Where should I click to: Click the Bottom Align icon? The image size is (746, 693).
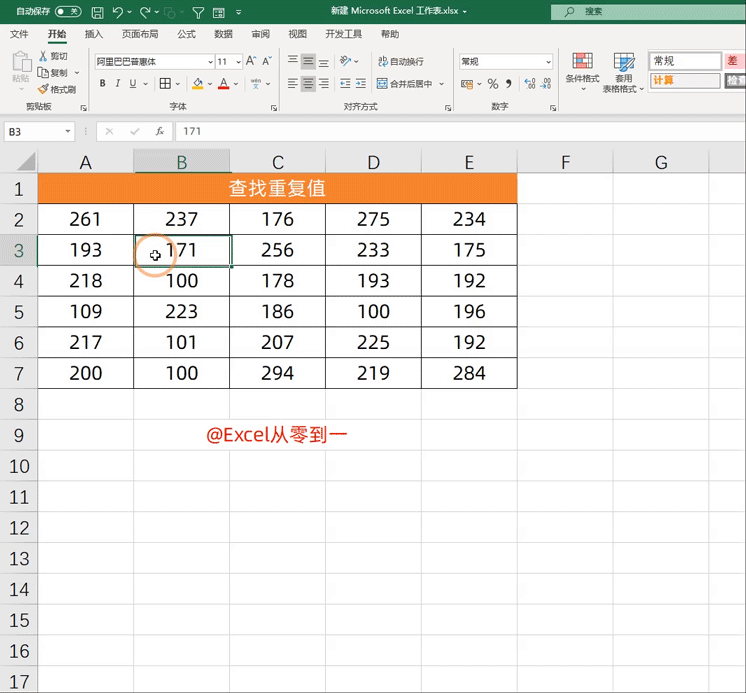coord(324,61)
